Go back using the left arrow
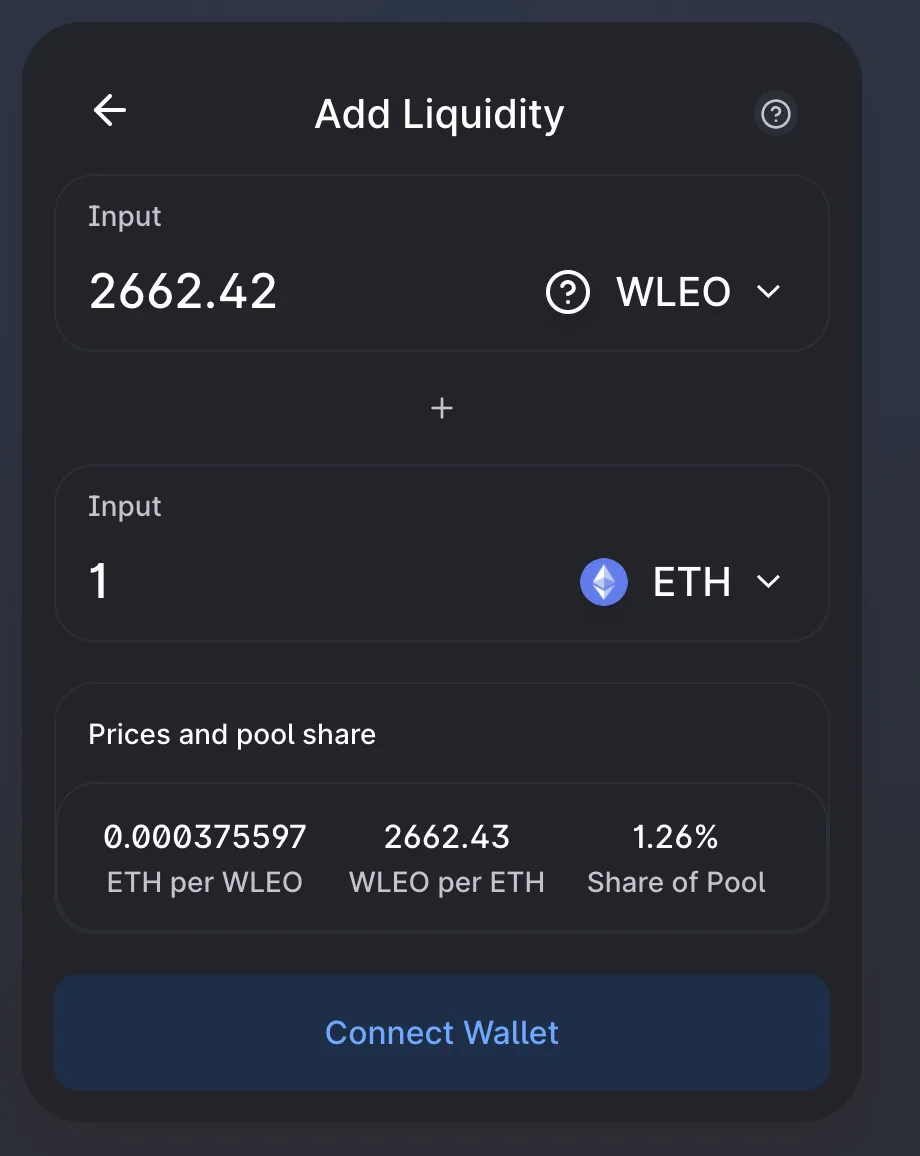Screen dimensions: 920x1156 (110, 111)
